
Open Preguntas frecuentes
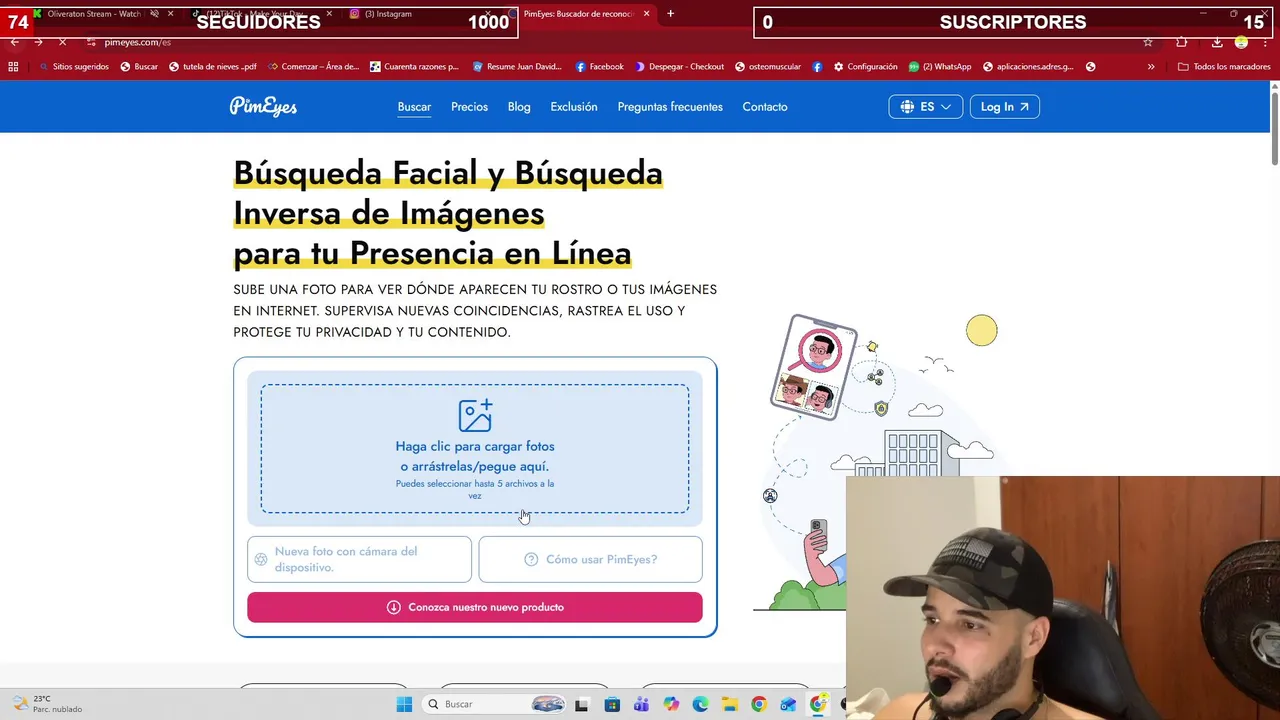coord(670,107)
